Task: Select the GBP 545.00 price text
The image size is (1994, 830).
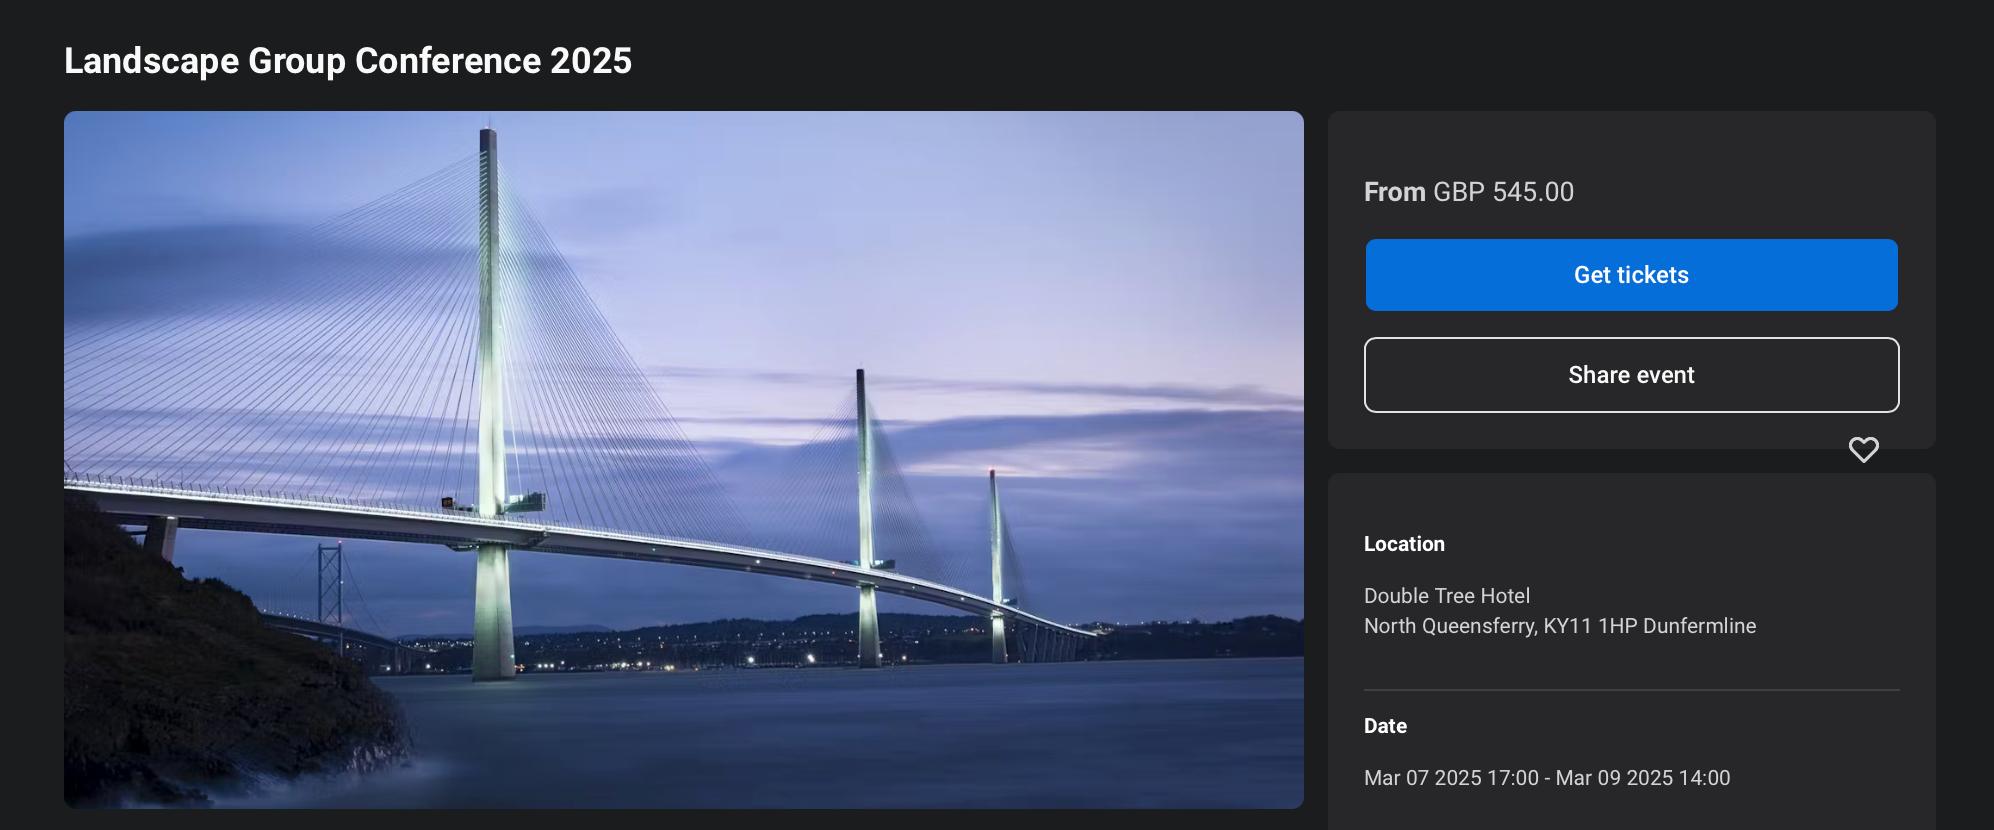Action: point(1503,192)
